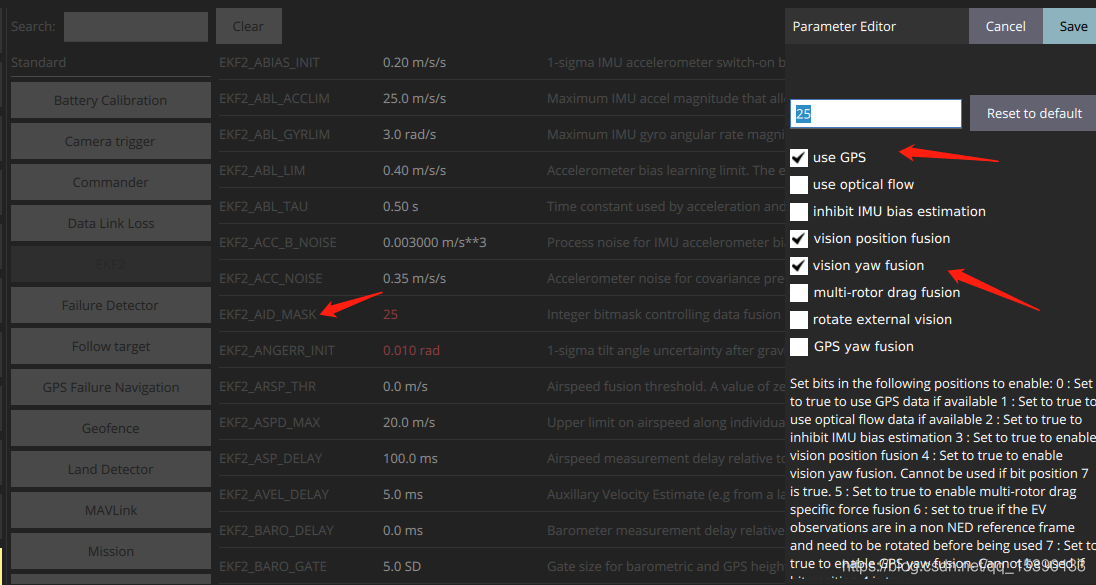
Task: Click the Search input box
Action: [x=136, y=27]
